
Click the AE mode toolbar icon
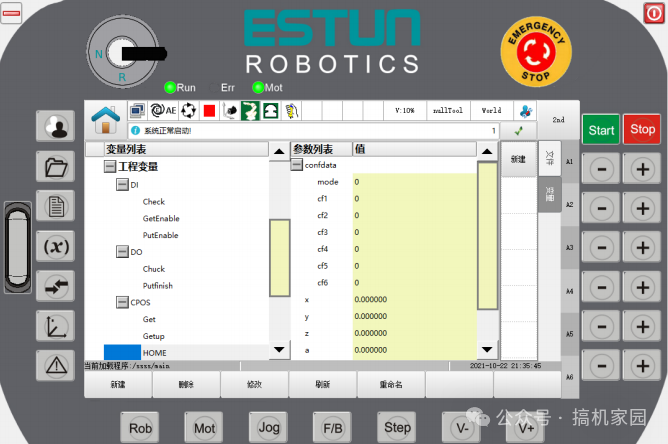point(164,111)
